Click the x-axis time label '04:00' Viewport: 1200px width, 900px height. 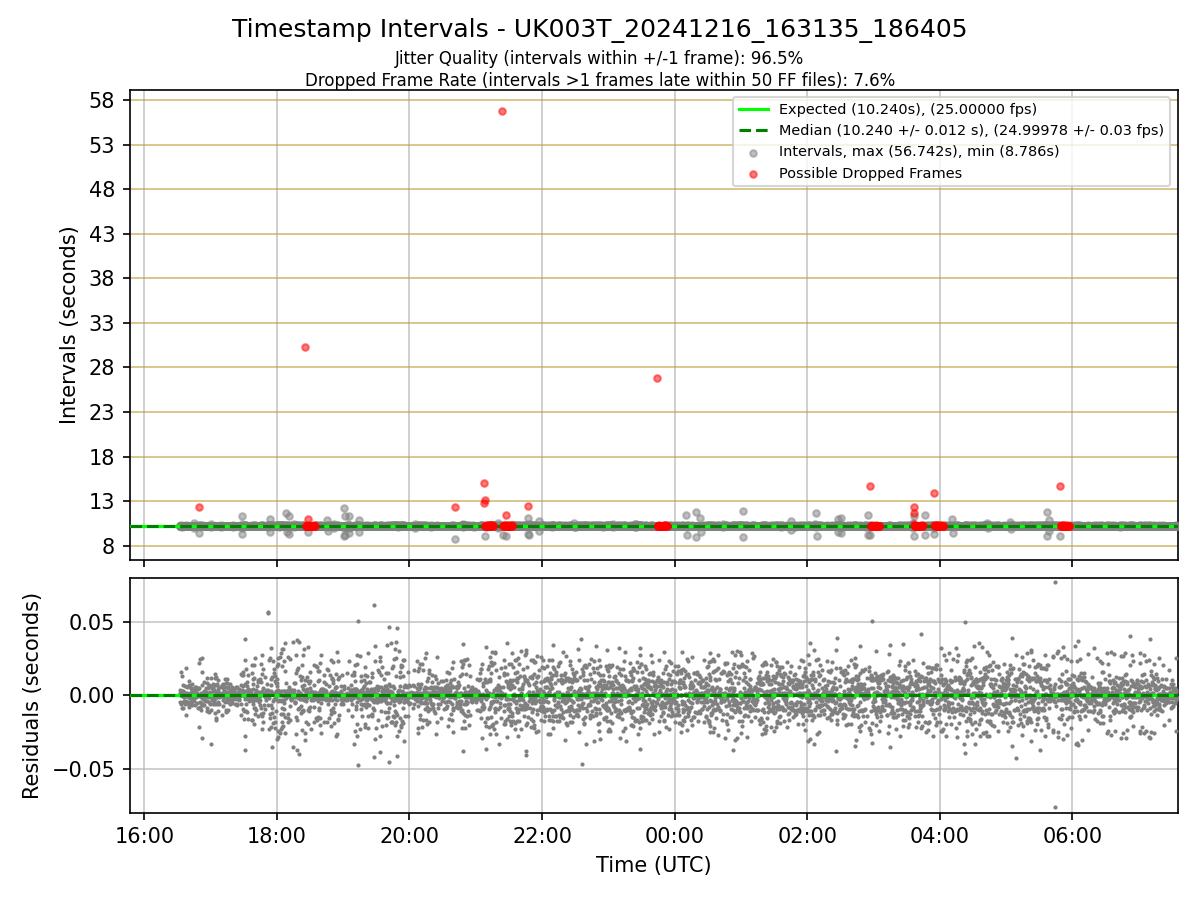coord(939,833)
